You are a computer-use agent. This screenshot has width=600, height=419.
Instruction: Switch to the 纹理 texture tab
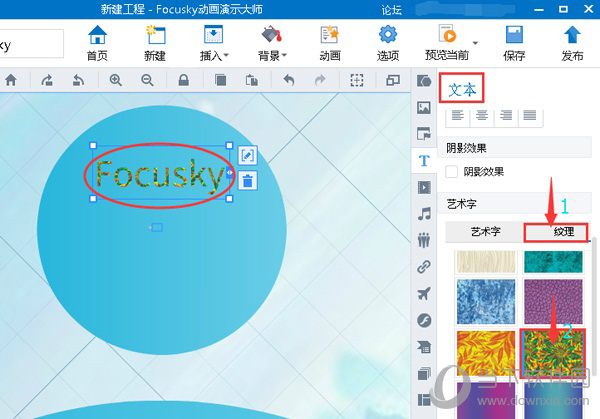click(x=556, y=232)
